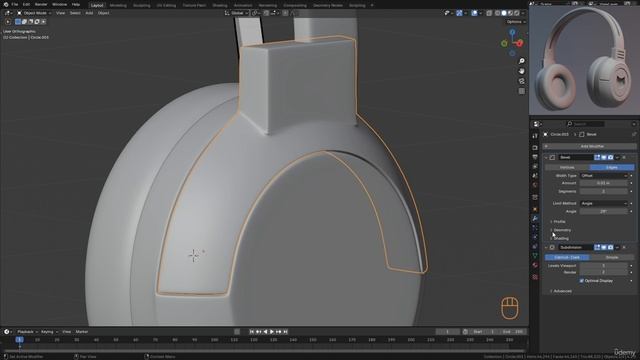Viewport: 640px width, 360px height.
Task: Click the green Y axis on navigation gizmo
Action: tap(504, 43)
